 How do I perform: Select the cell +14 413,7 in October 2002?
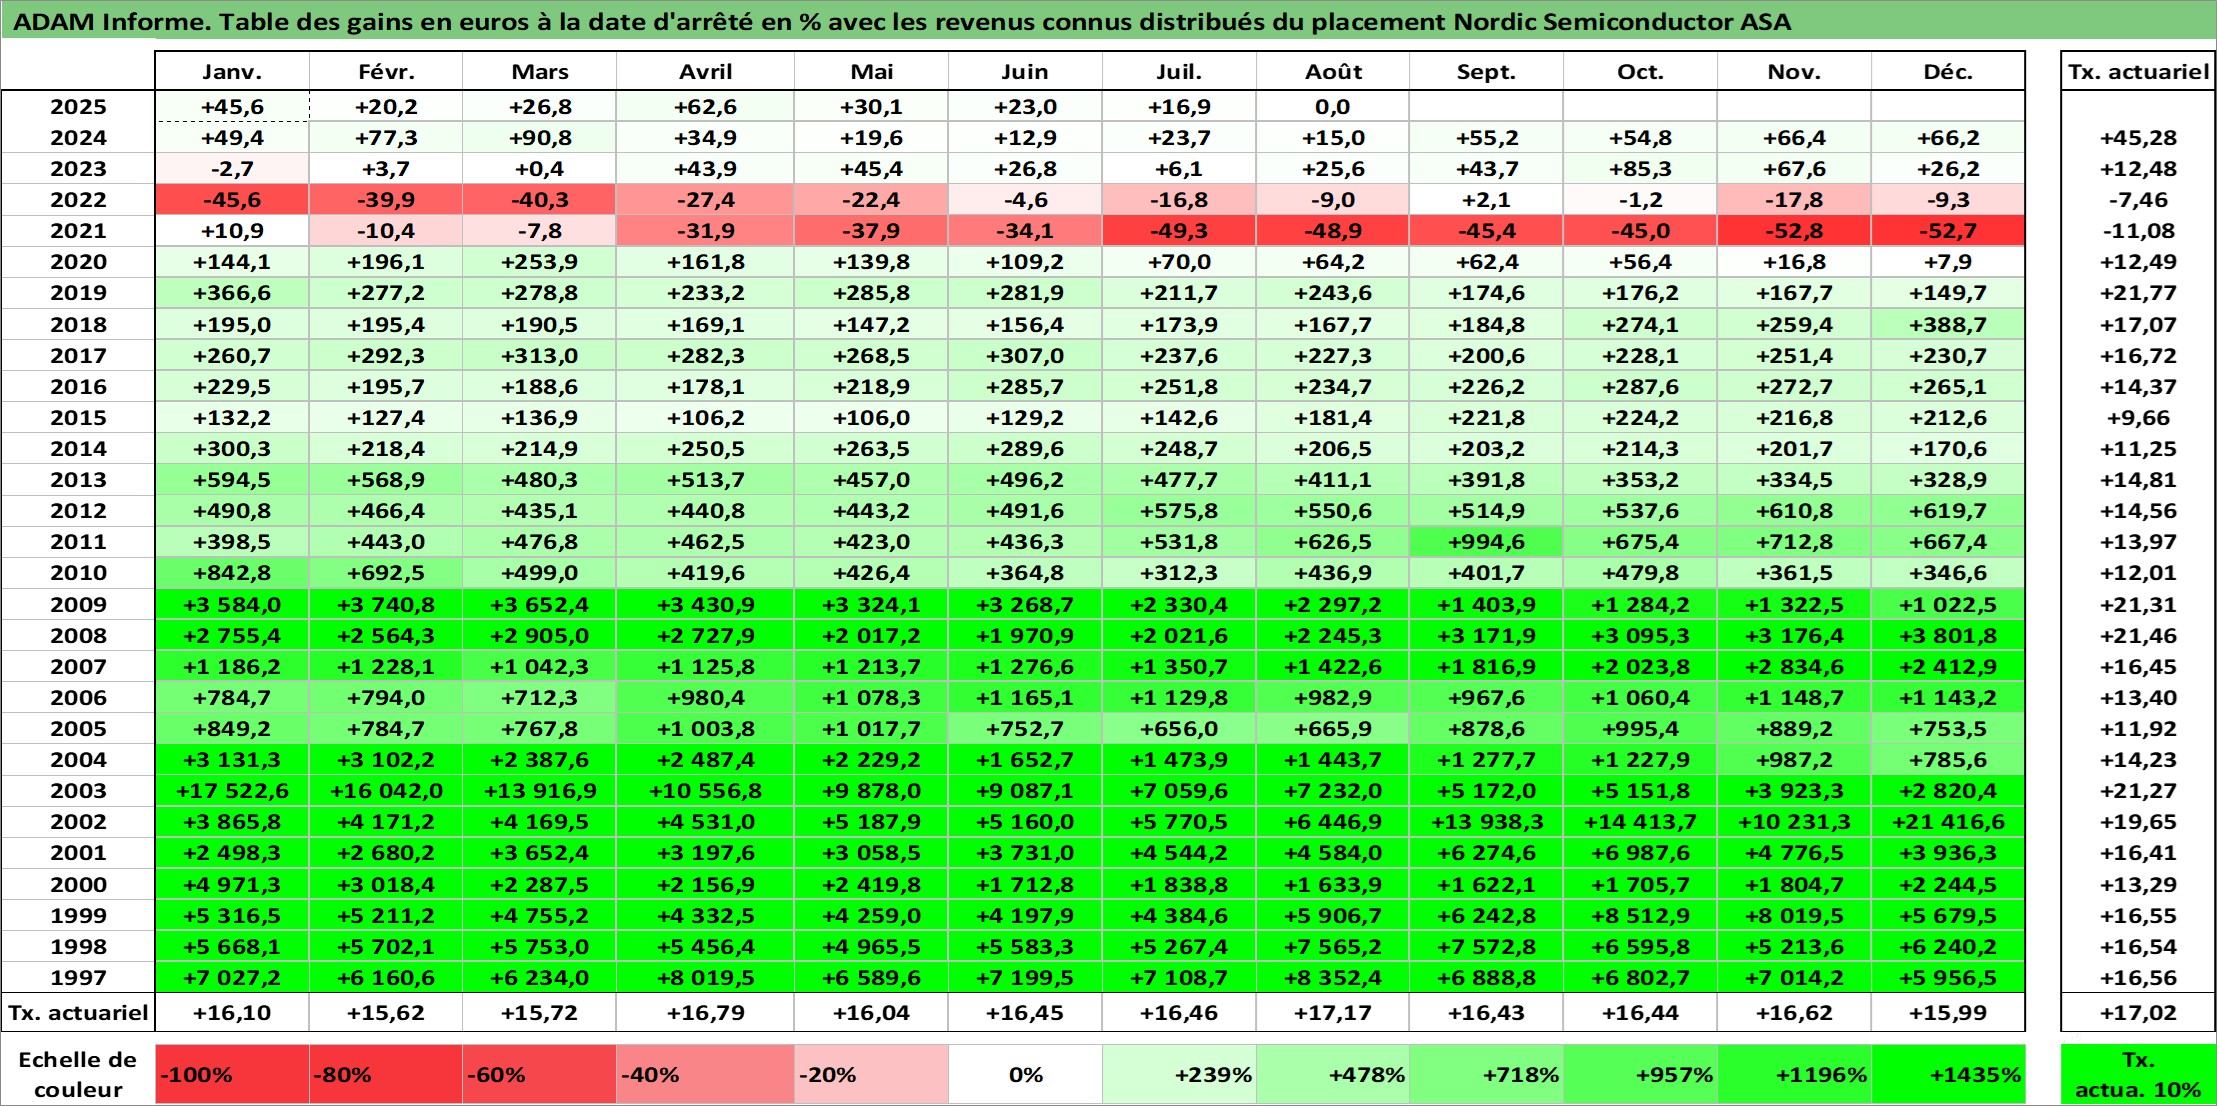click(x=1640, y=822)
